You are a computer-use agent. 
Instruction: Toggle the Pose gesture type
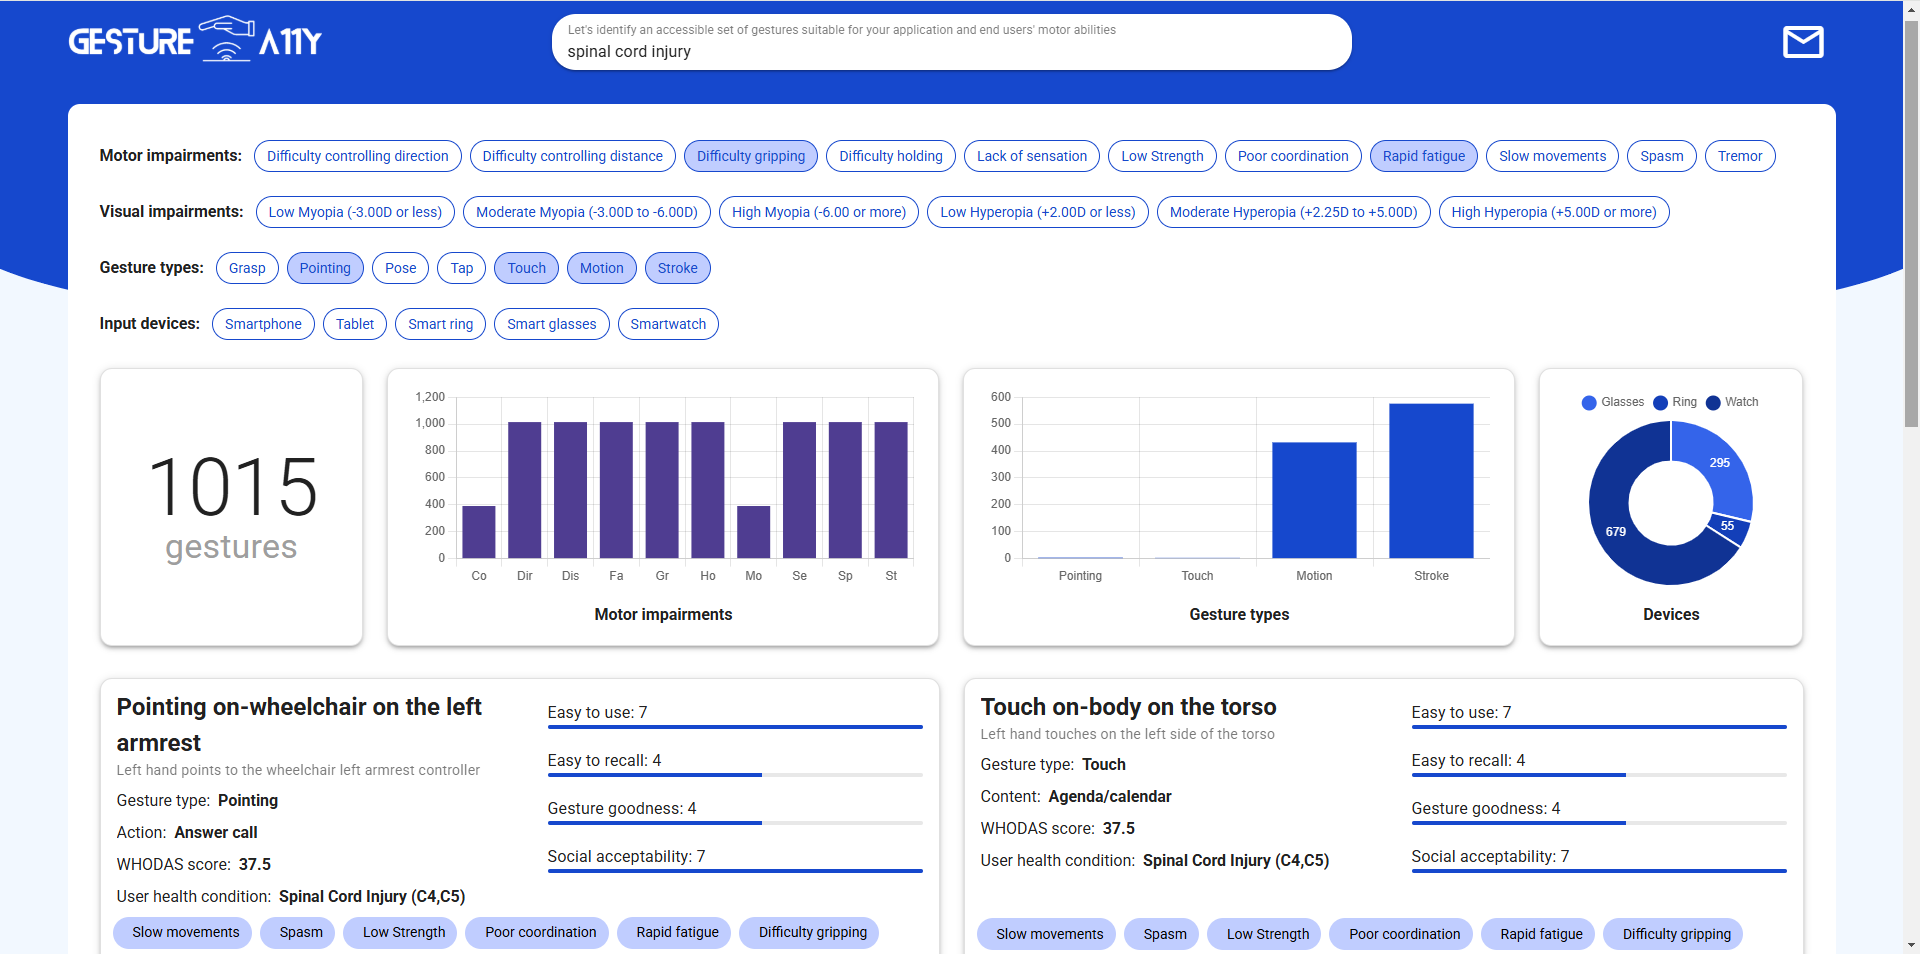coord(401,268)
